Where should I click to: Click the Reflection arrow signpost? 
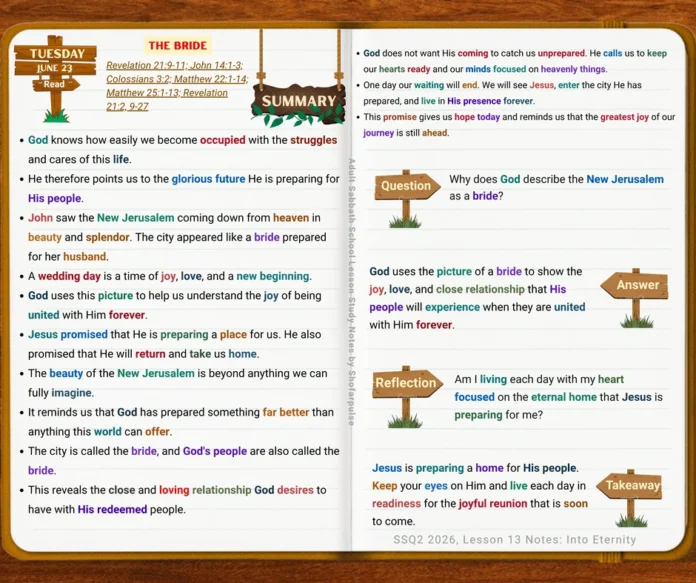click(x=407, y=396)
